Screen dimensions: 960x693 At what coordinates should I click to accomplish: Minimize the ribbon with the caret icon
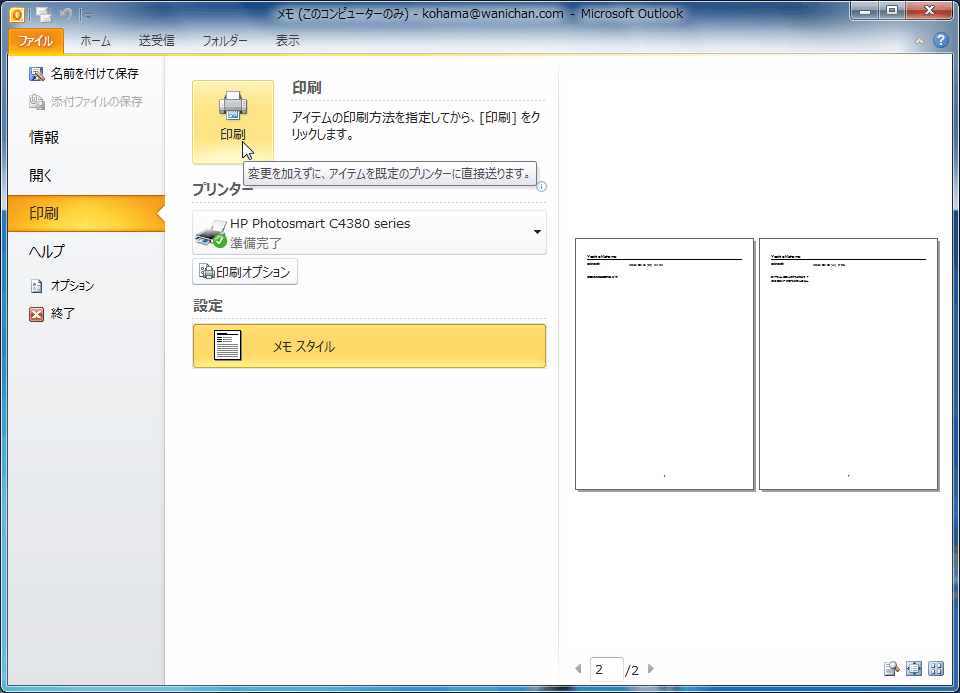(x=919, y=41)
